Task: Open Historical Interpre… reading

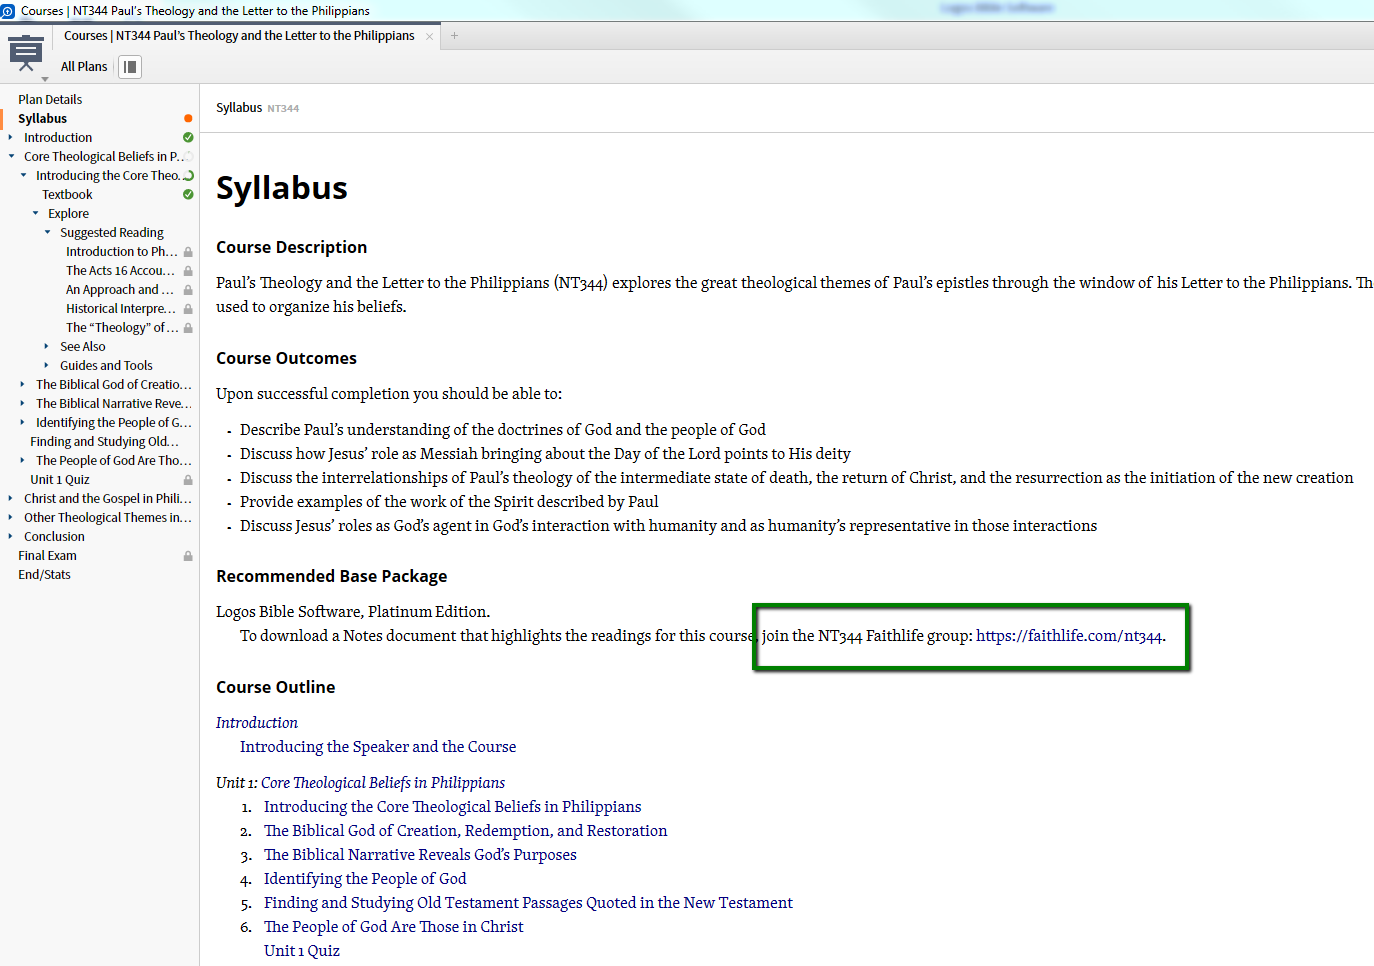Action: pyautogui.click(x=121, y=309)
